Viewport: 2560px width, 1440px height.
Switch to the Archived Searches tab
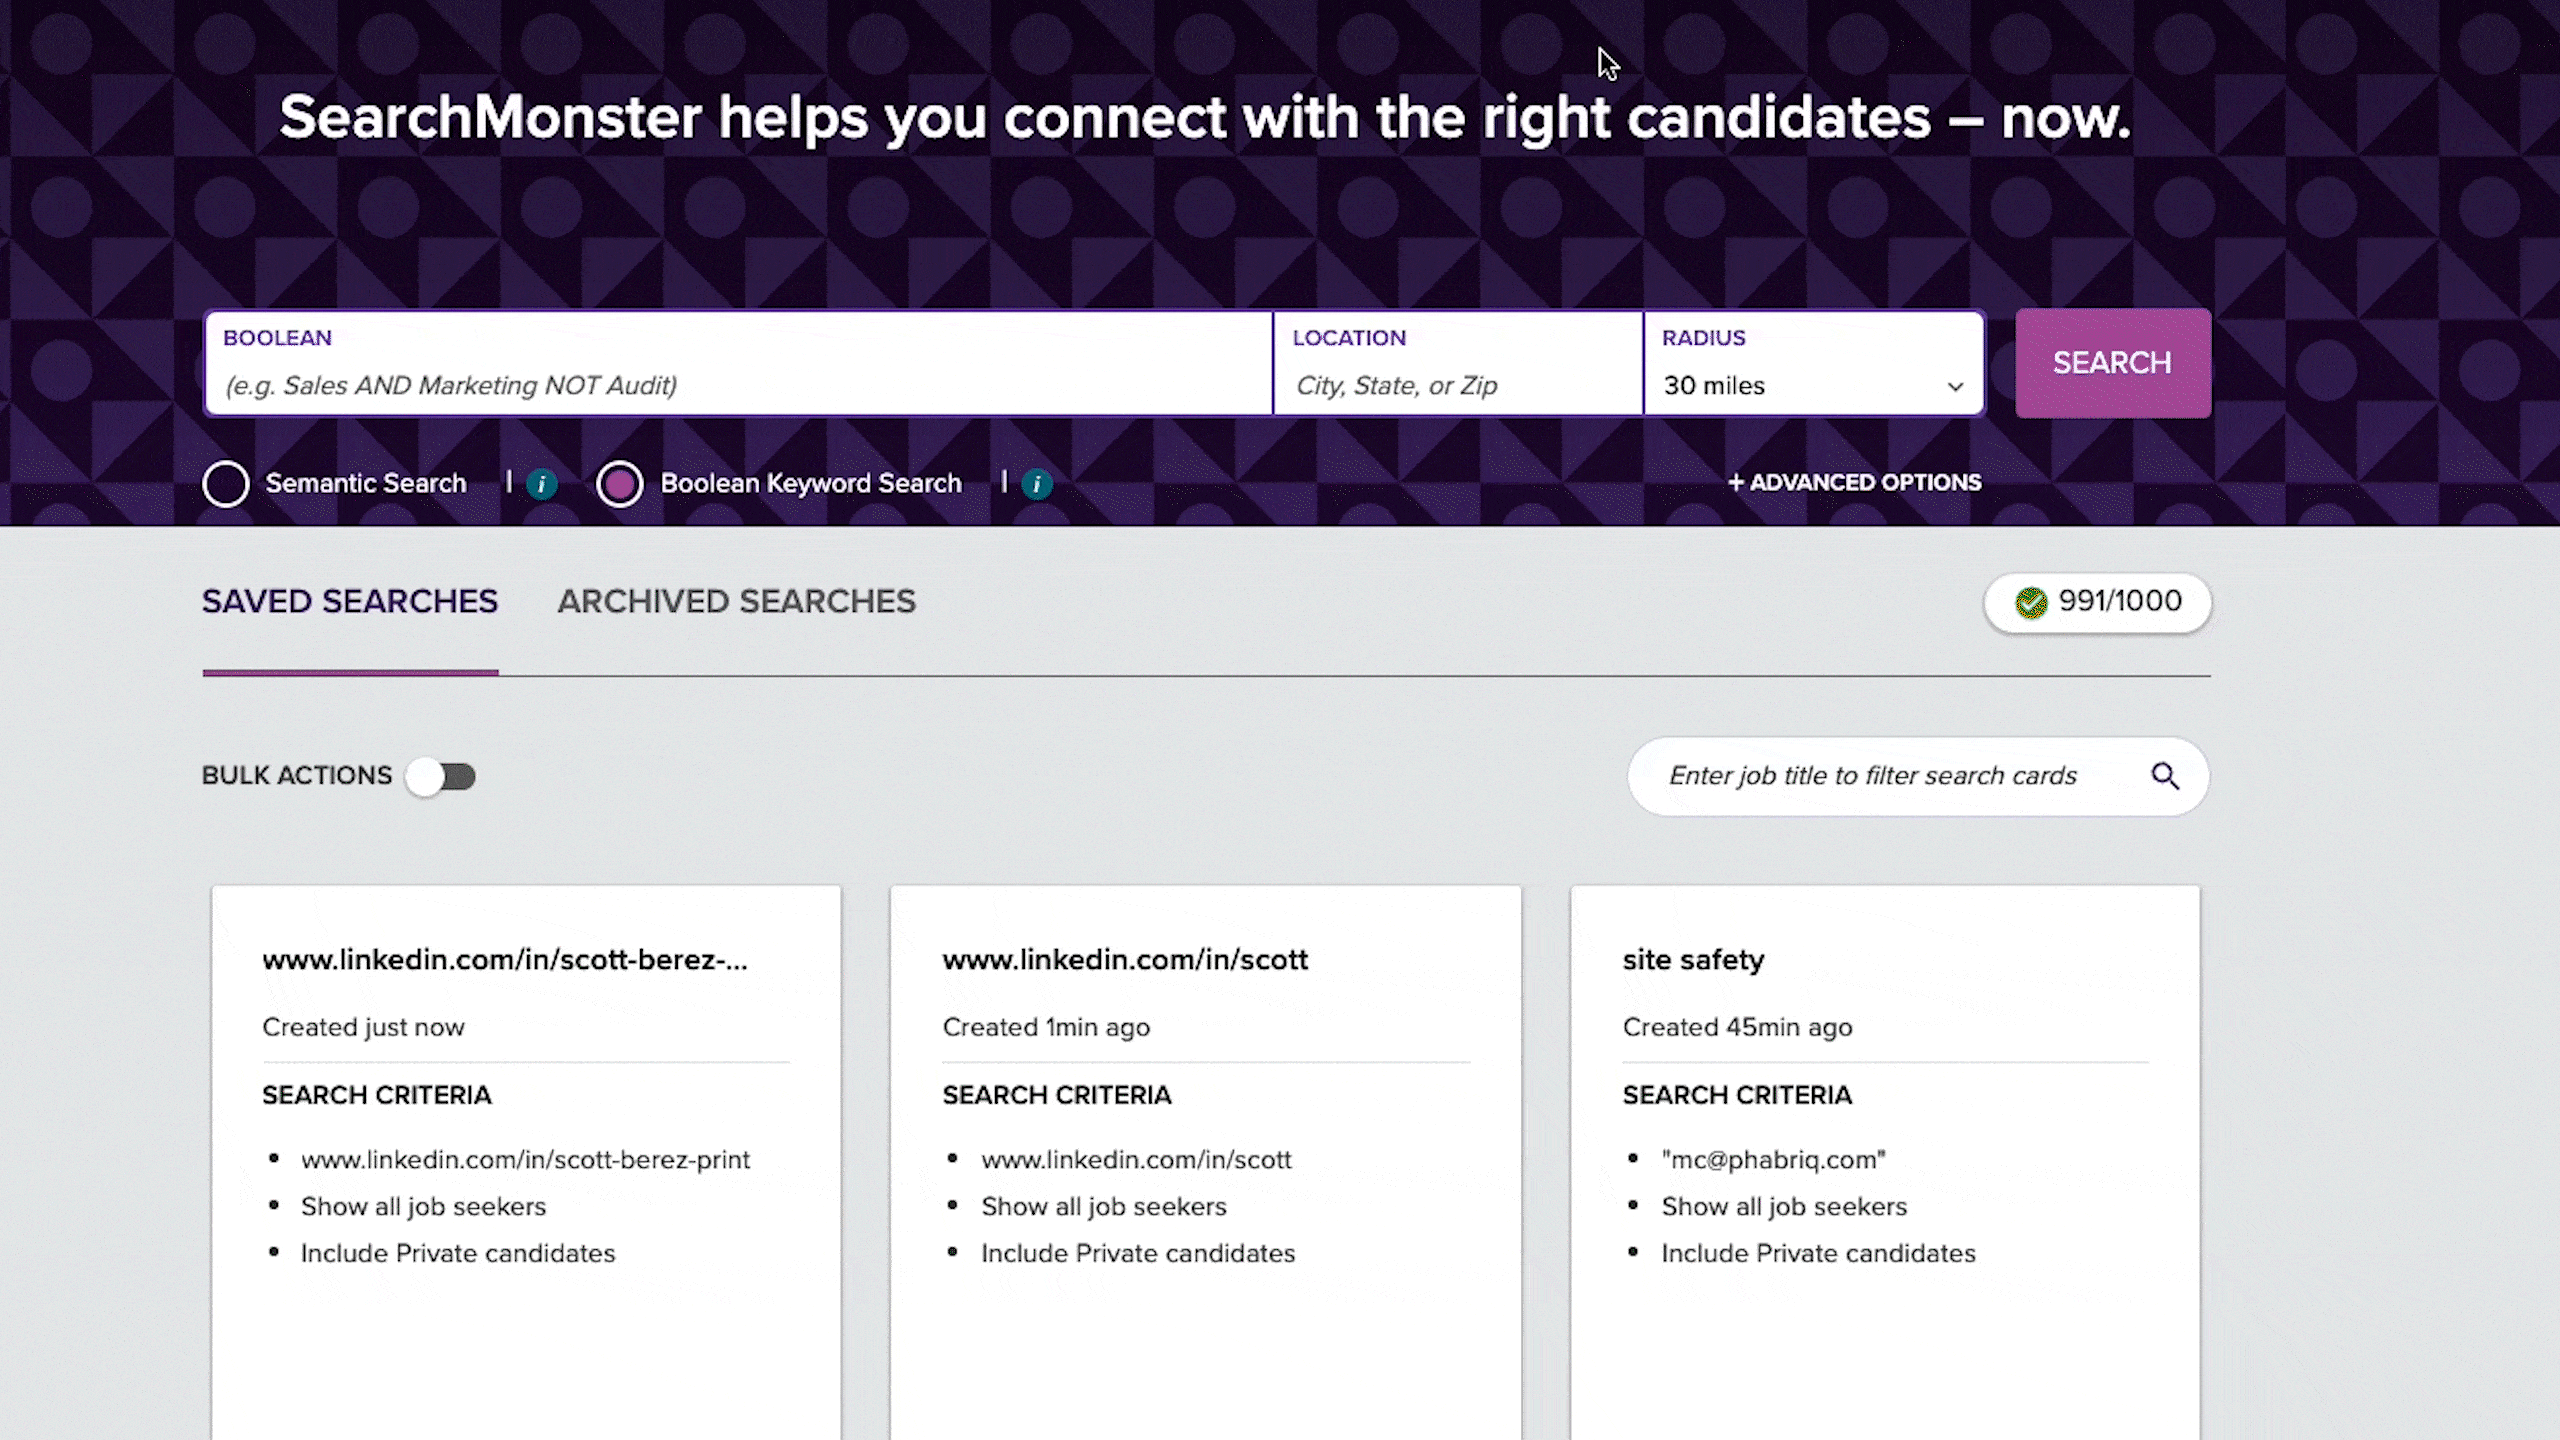tap(737, 601)
